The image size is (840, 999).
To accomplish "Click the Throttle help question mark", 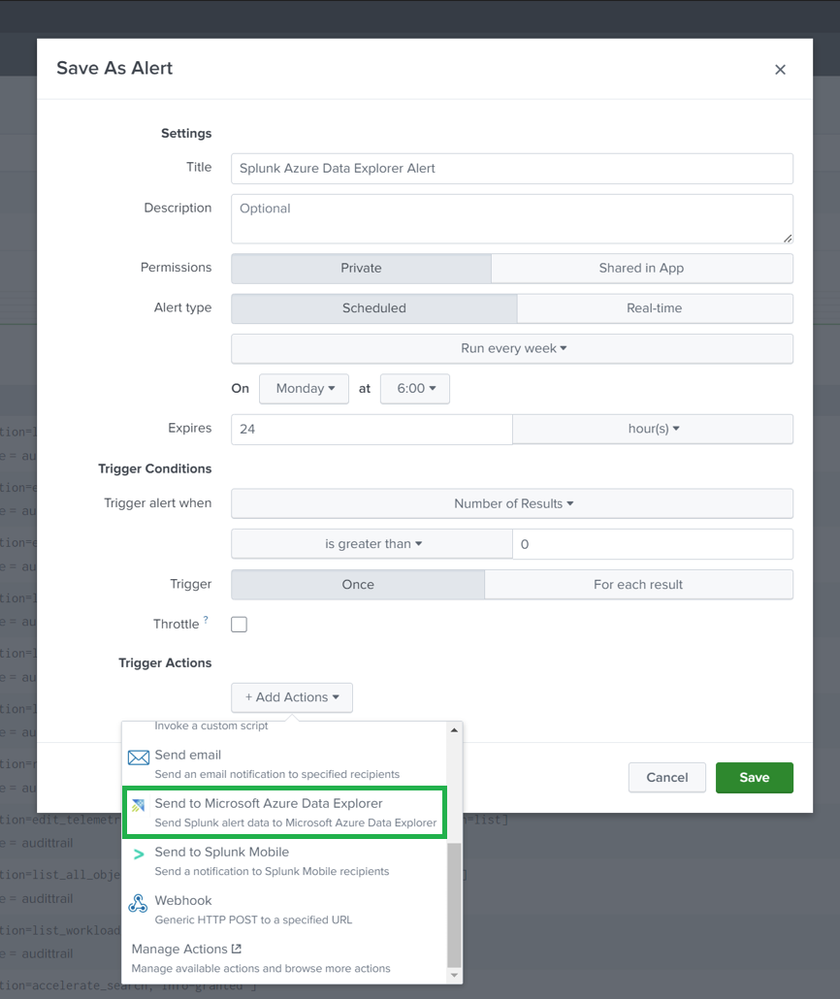I will pyautogui.click(x=206, y=619).
